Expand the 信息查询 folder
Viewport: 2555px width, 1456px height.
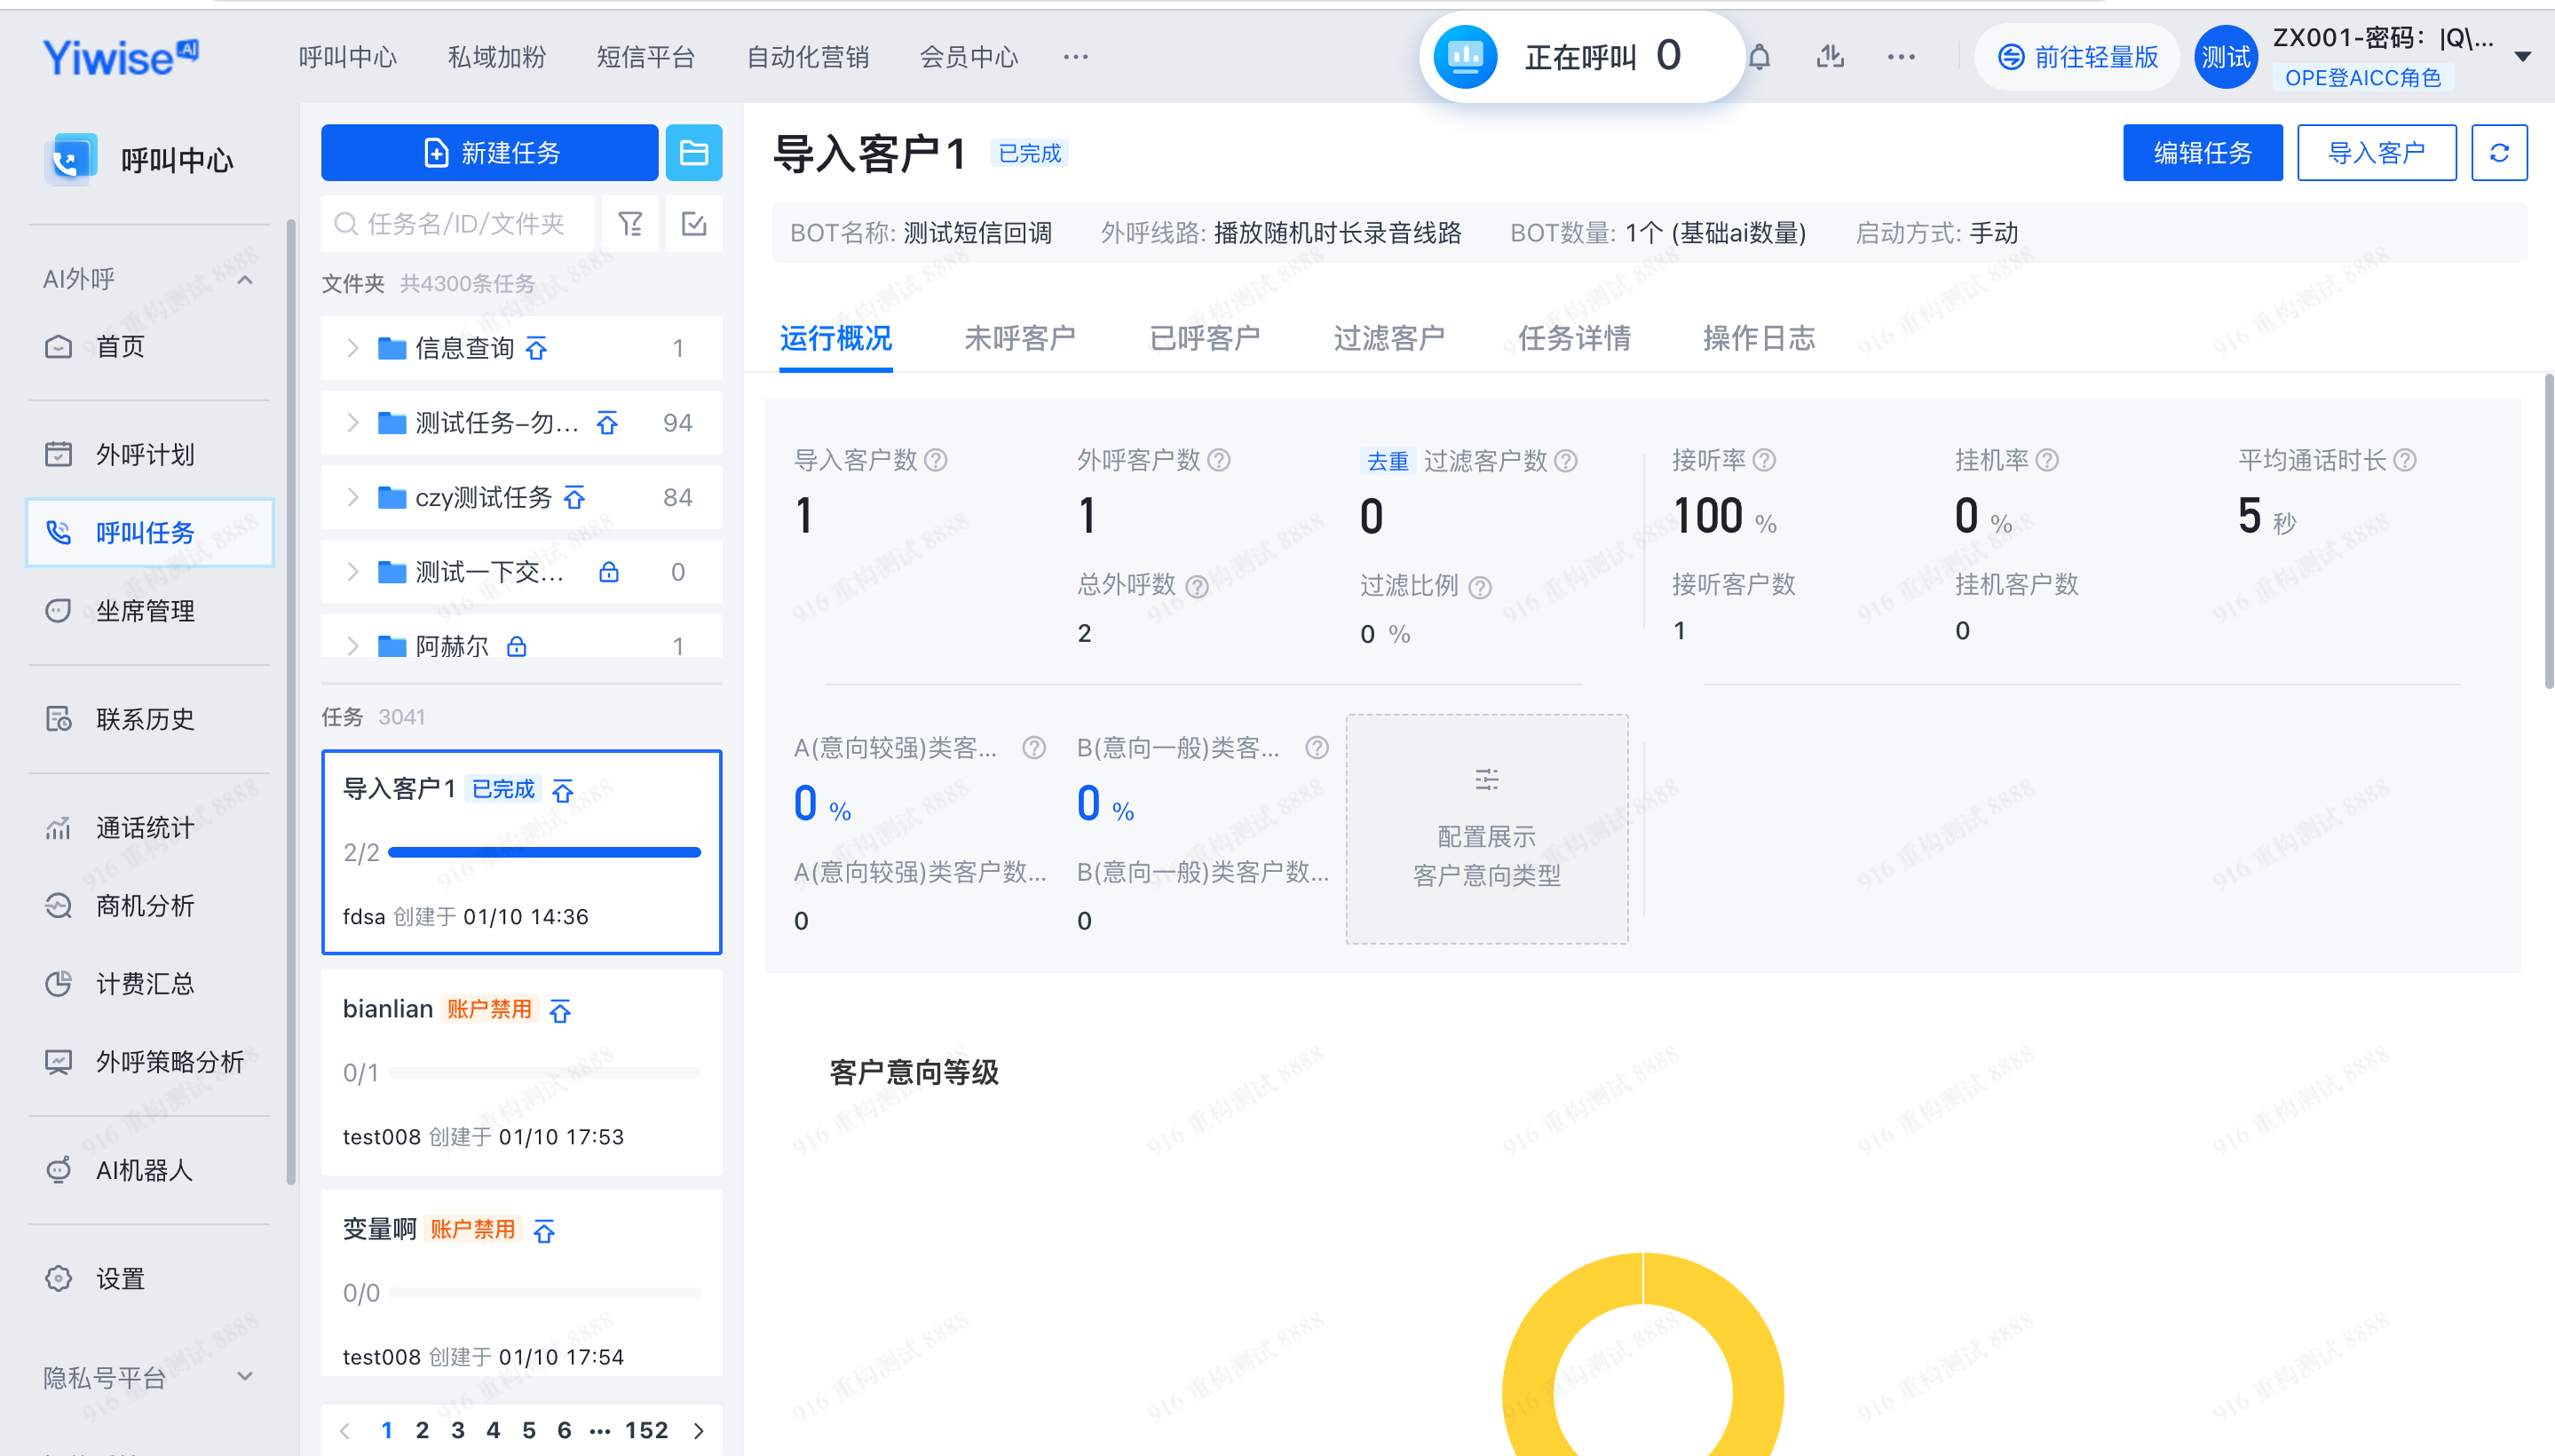click(352, 348)
